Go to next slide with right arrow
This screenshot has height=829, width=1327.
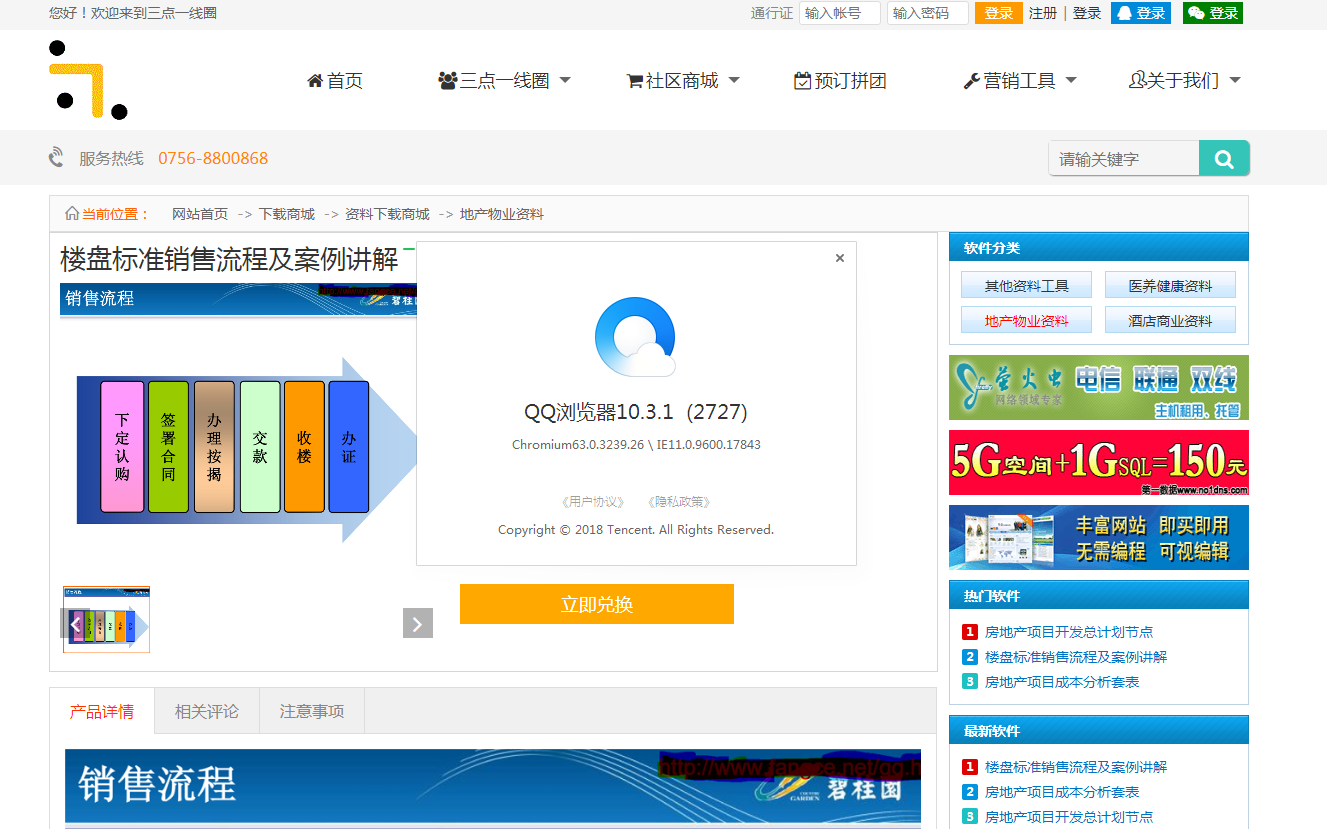(x=417, y=623)
